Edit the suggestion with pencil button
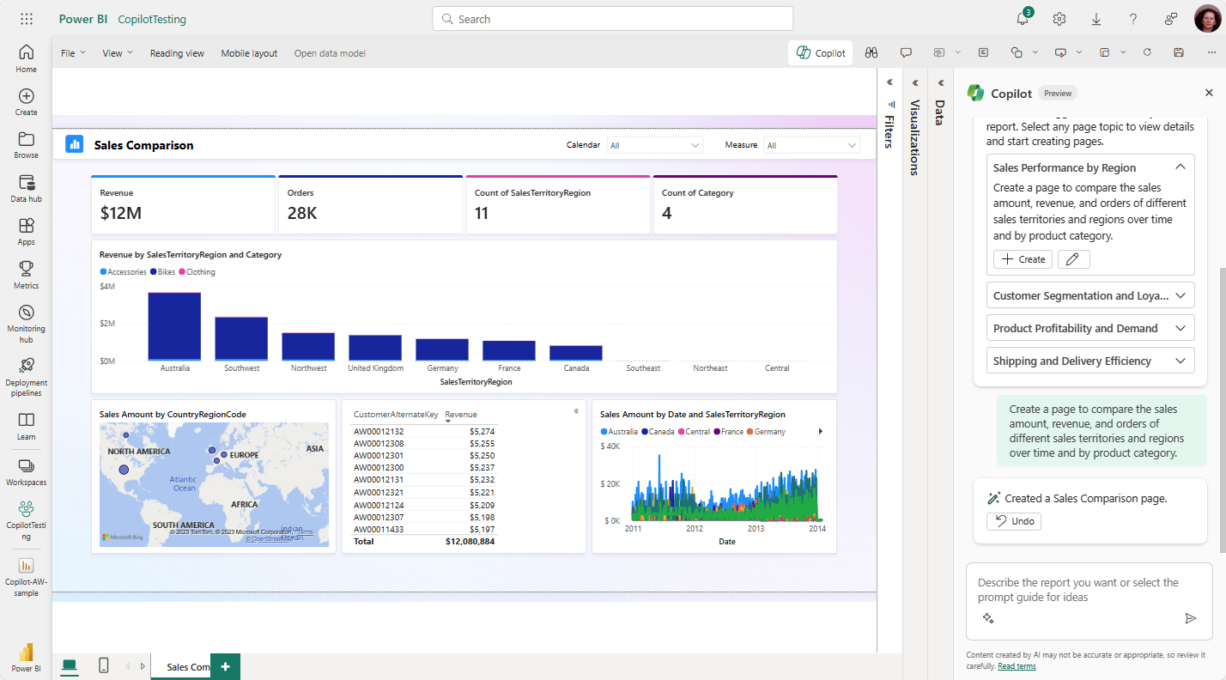This screenshot has width=1226, height=680. [1073, 259]
